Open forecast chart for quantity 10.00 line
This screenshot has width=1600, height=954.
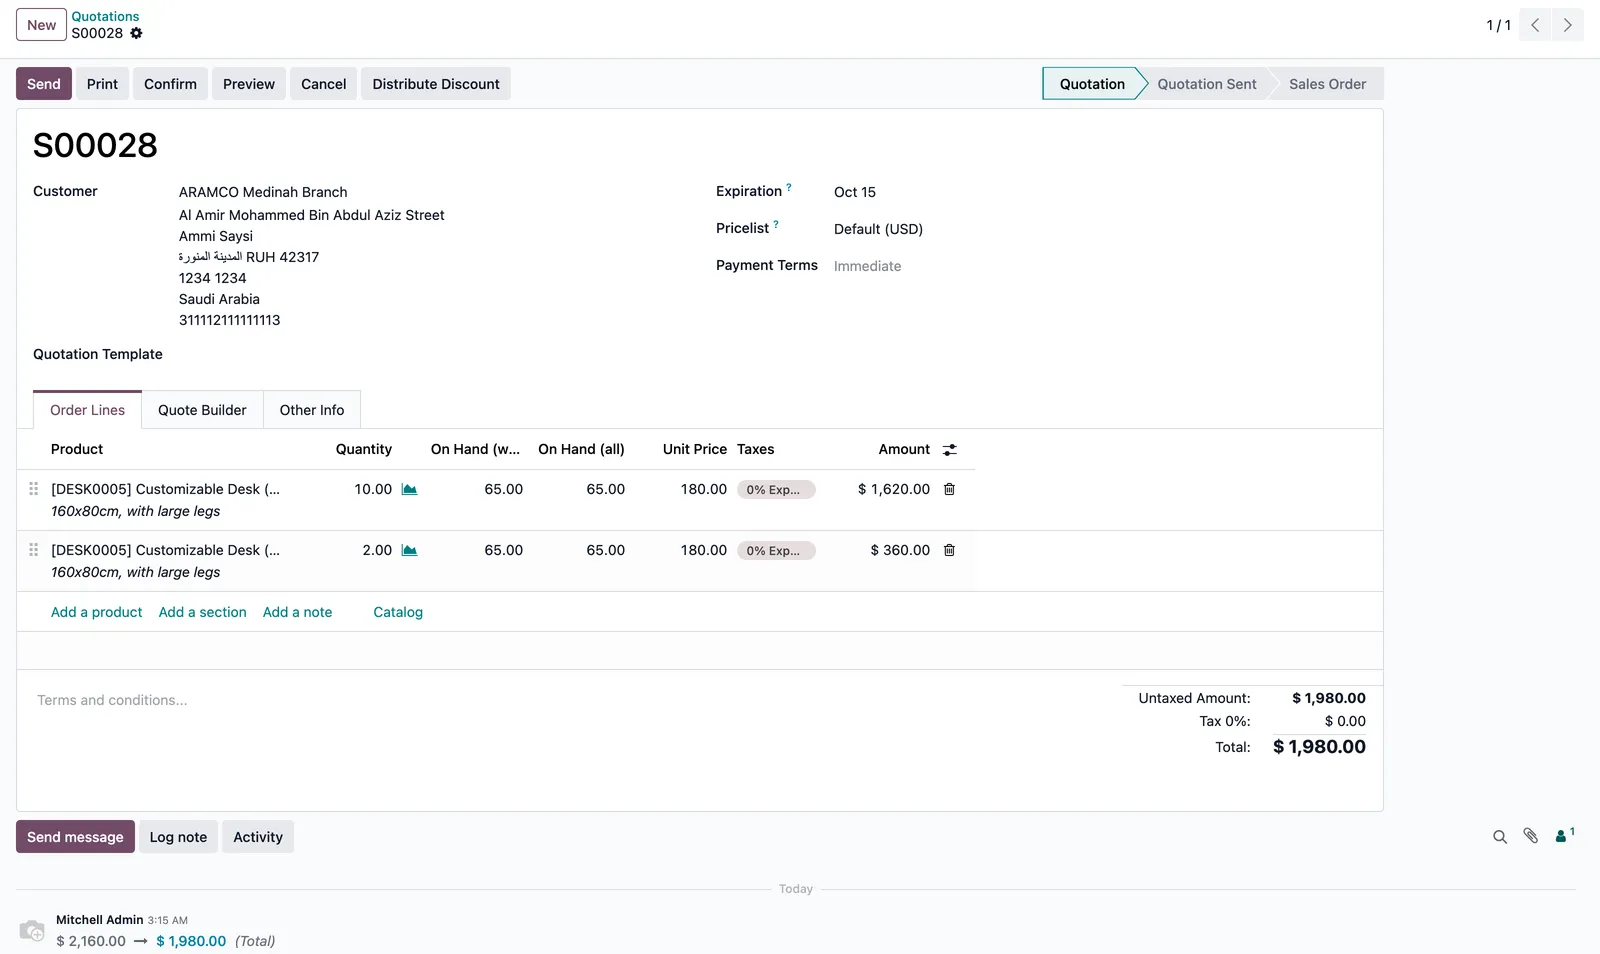[409, 489]
